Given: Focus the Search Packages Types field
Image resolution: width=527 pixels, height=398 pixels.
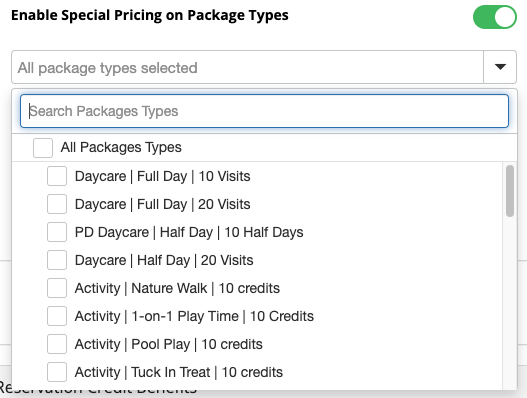Looking at the screenshot, I should coord(264,111).
